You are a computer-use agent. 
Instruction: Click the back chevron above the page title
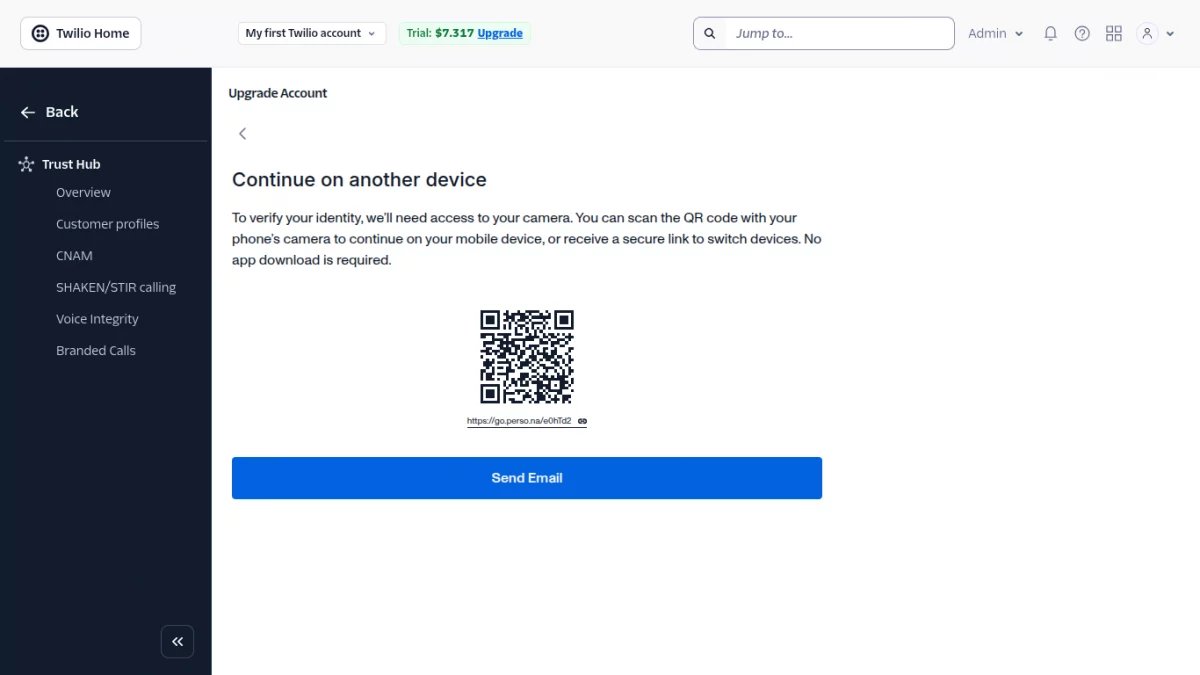click(242, 133)
